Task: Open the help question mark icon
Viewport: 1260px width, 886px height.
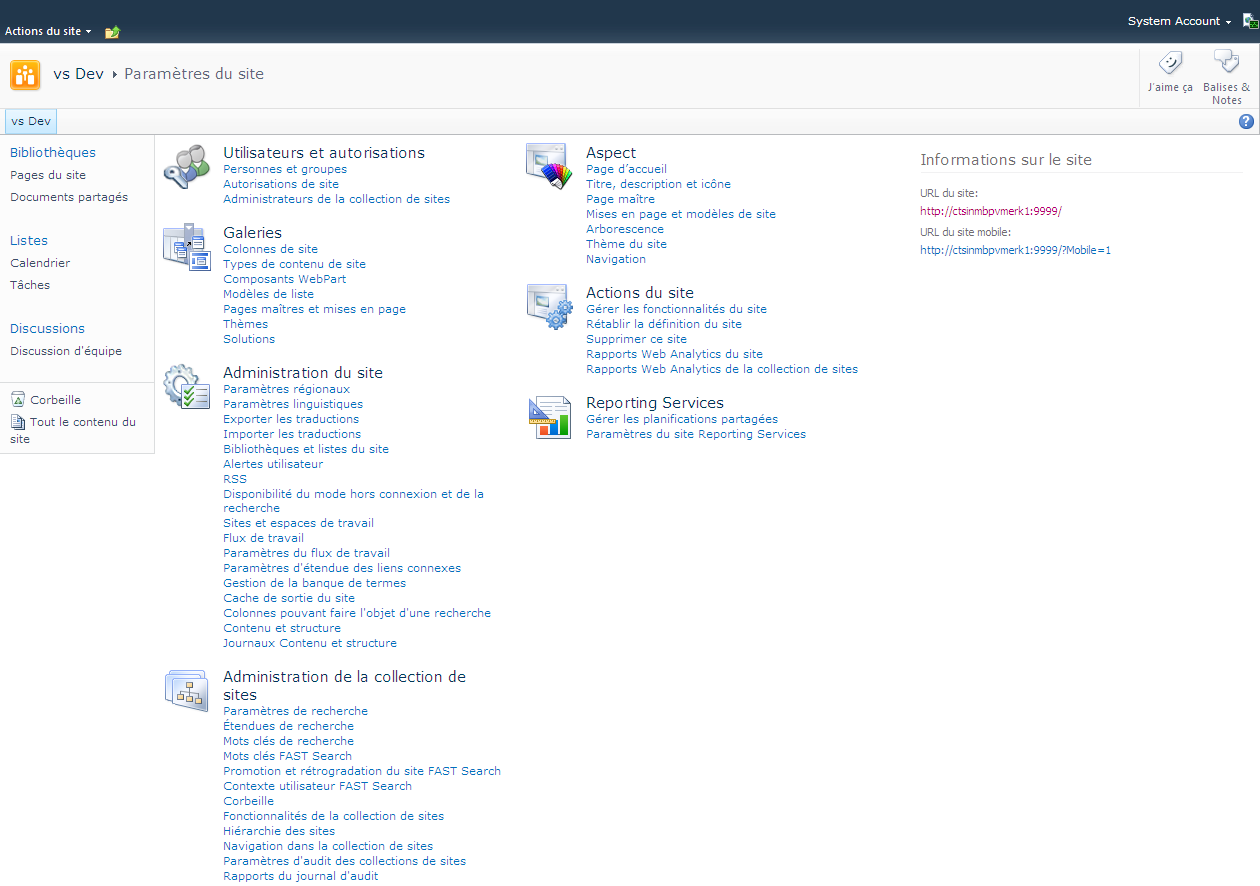Action: 1246,122
